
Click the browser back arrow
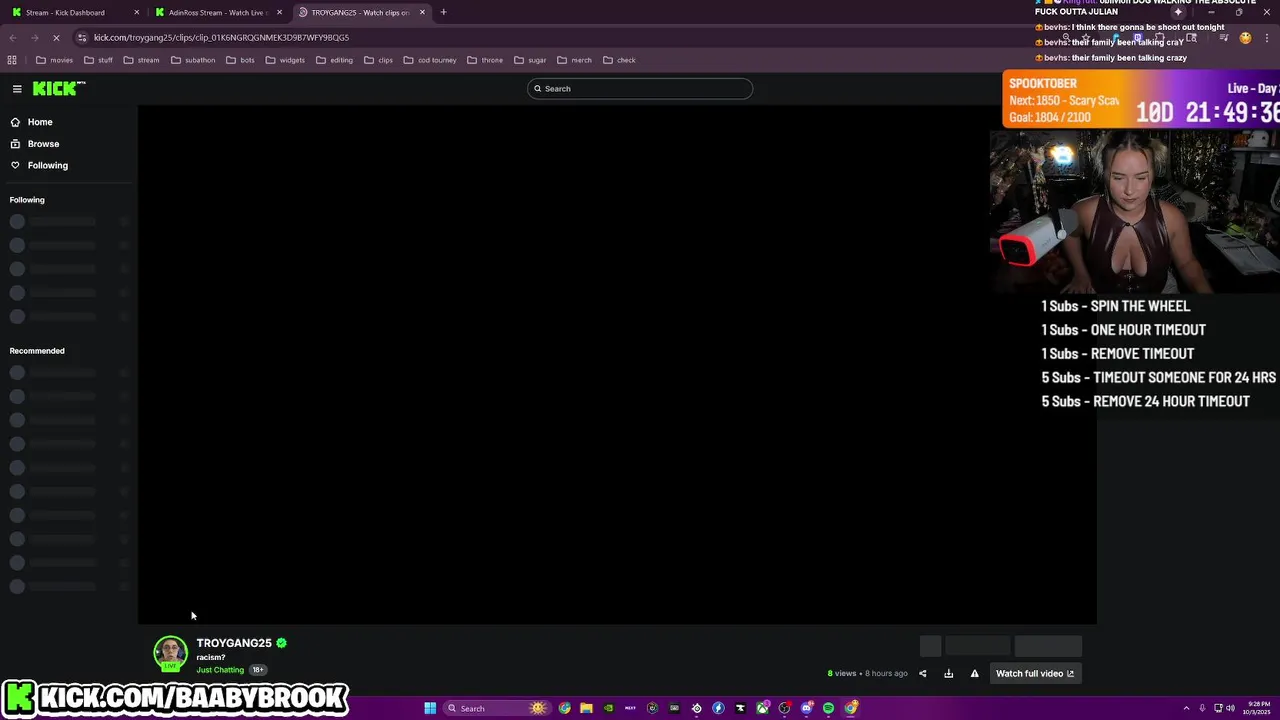coord(13,37)
